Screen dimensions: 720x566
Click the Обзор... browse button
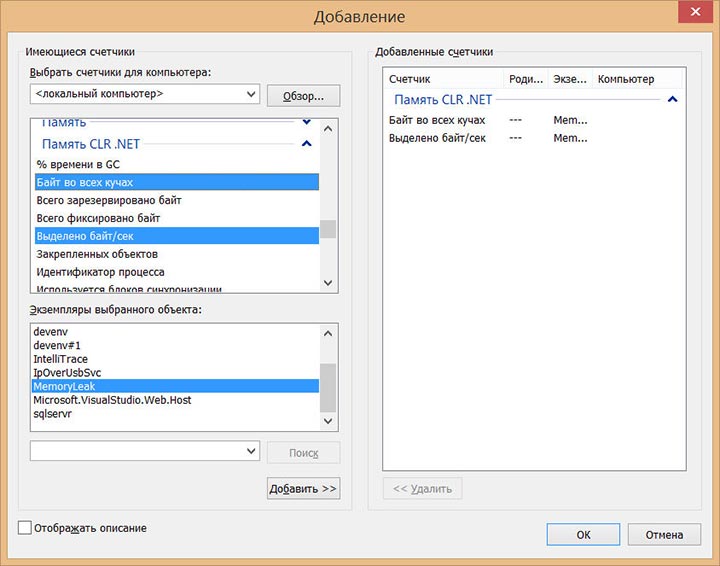coord(304,96)
